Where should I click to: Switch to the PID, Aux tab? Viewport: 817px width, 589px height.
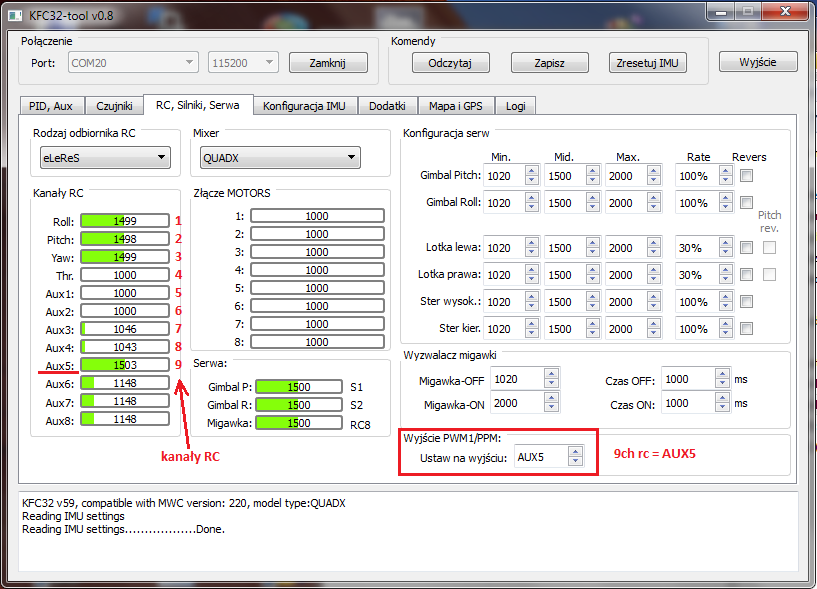[x=51, y=105]
